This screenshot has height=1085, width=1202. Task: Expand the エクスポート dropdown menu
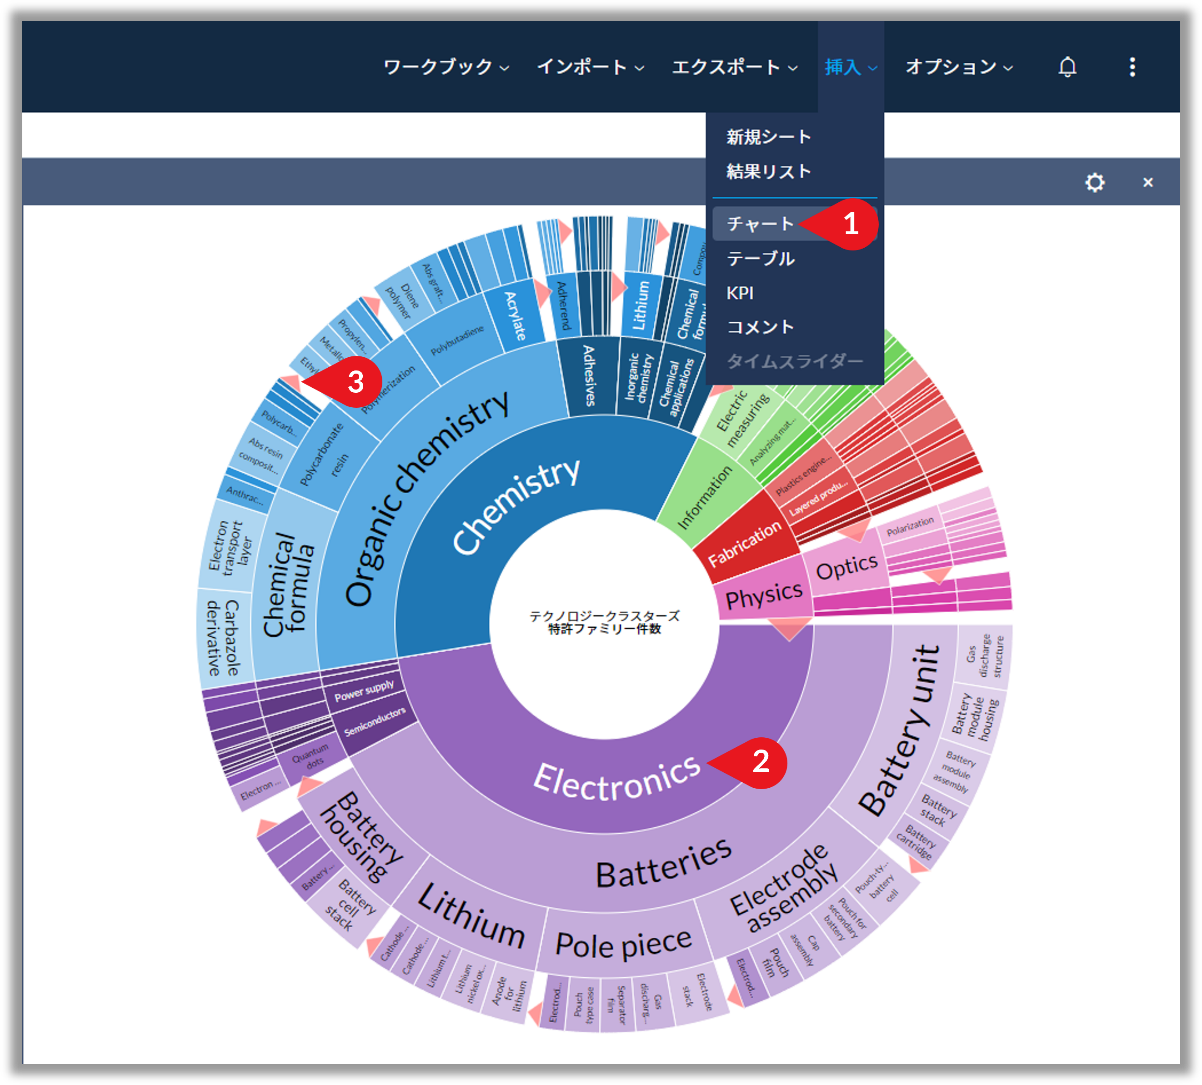734,67
